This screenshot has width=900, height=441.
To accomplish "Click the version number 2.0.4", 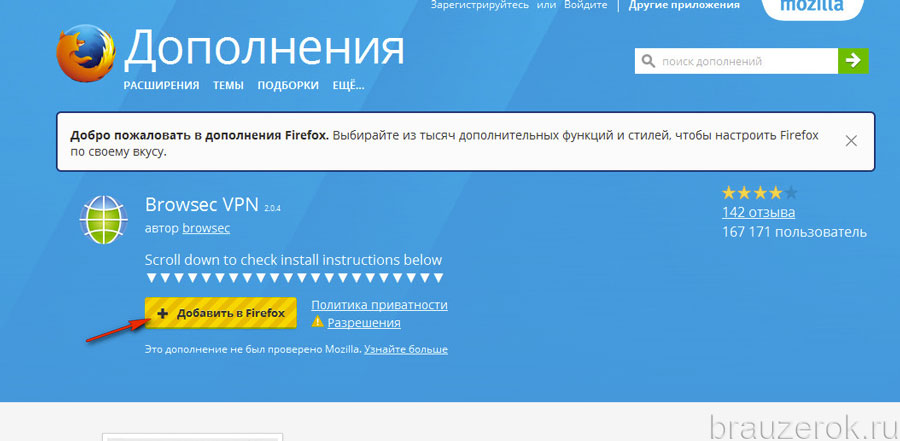I will (273, 208).
